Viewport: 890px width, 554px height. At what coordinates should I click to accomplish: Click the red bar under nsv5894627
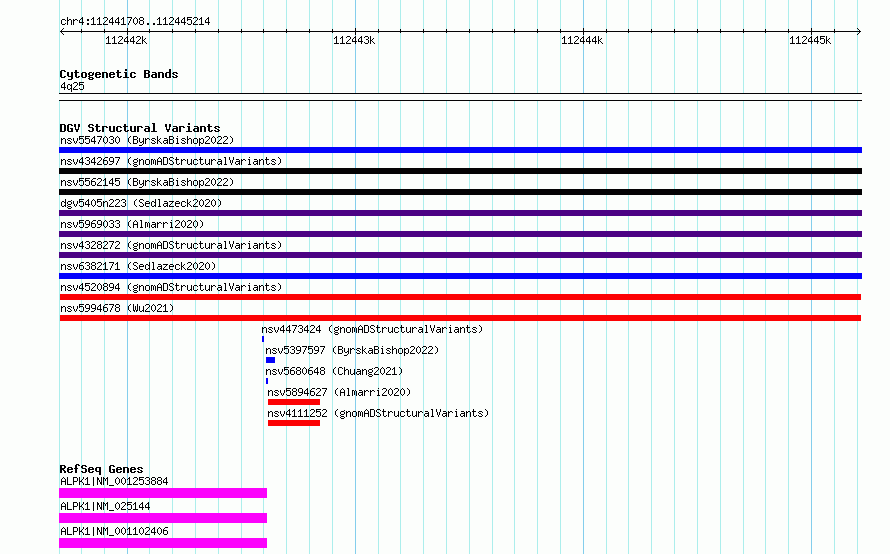coord(294,402)
